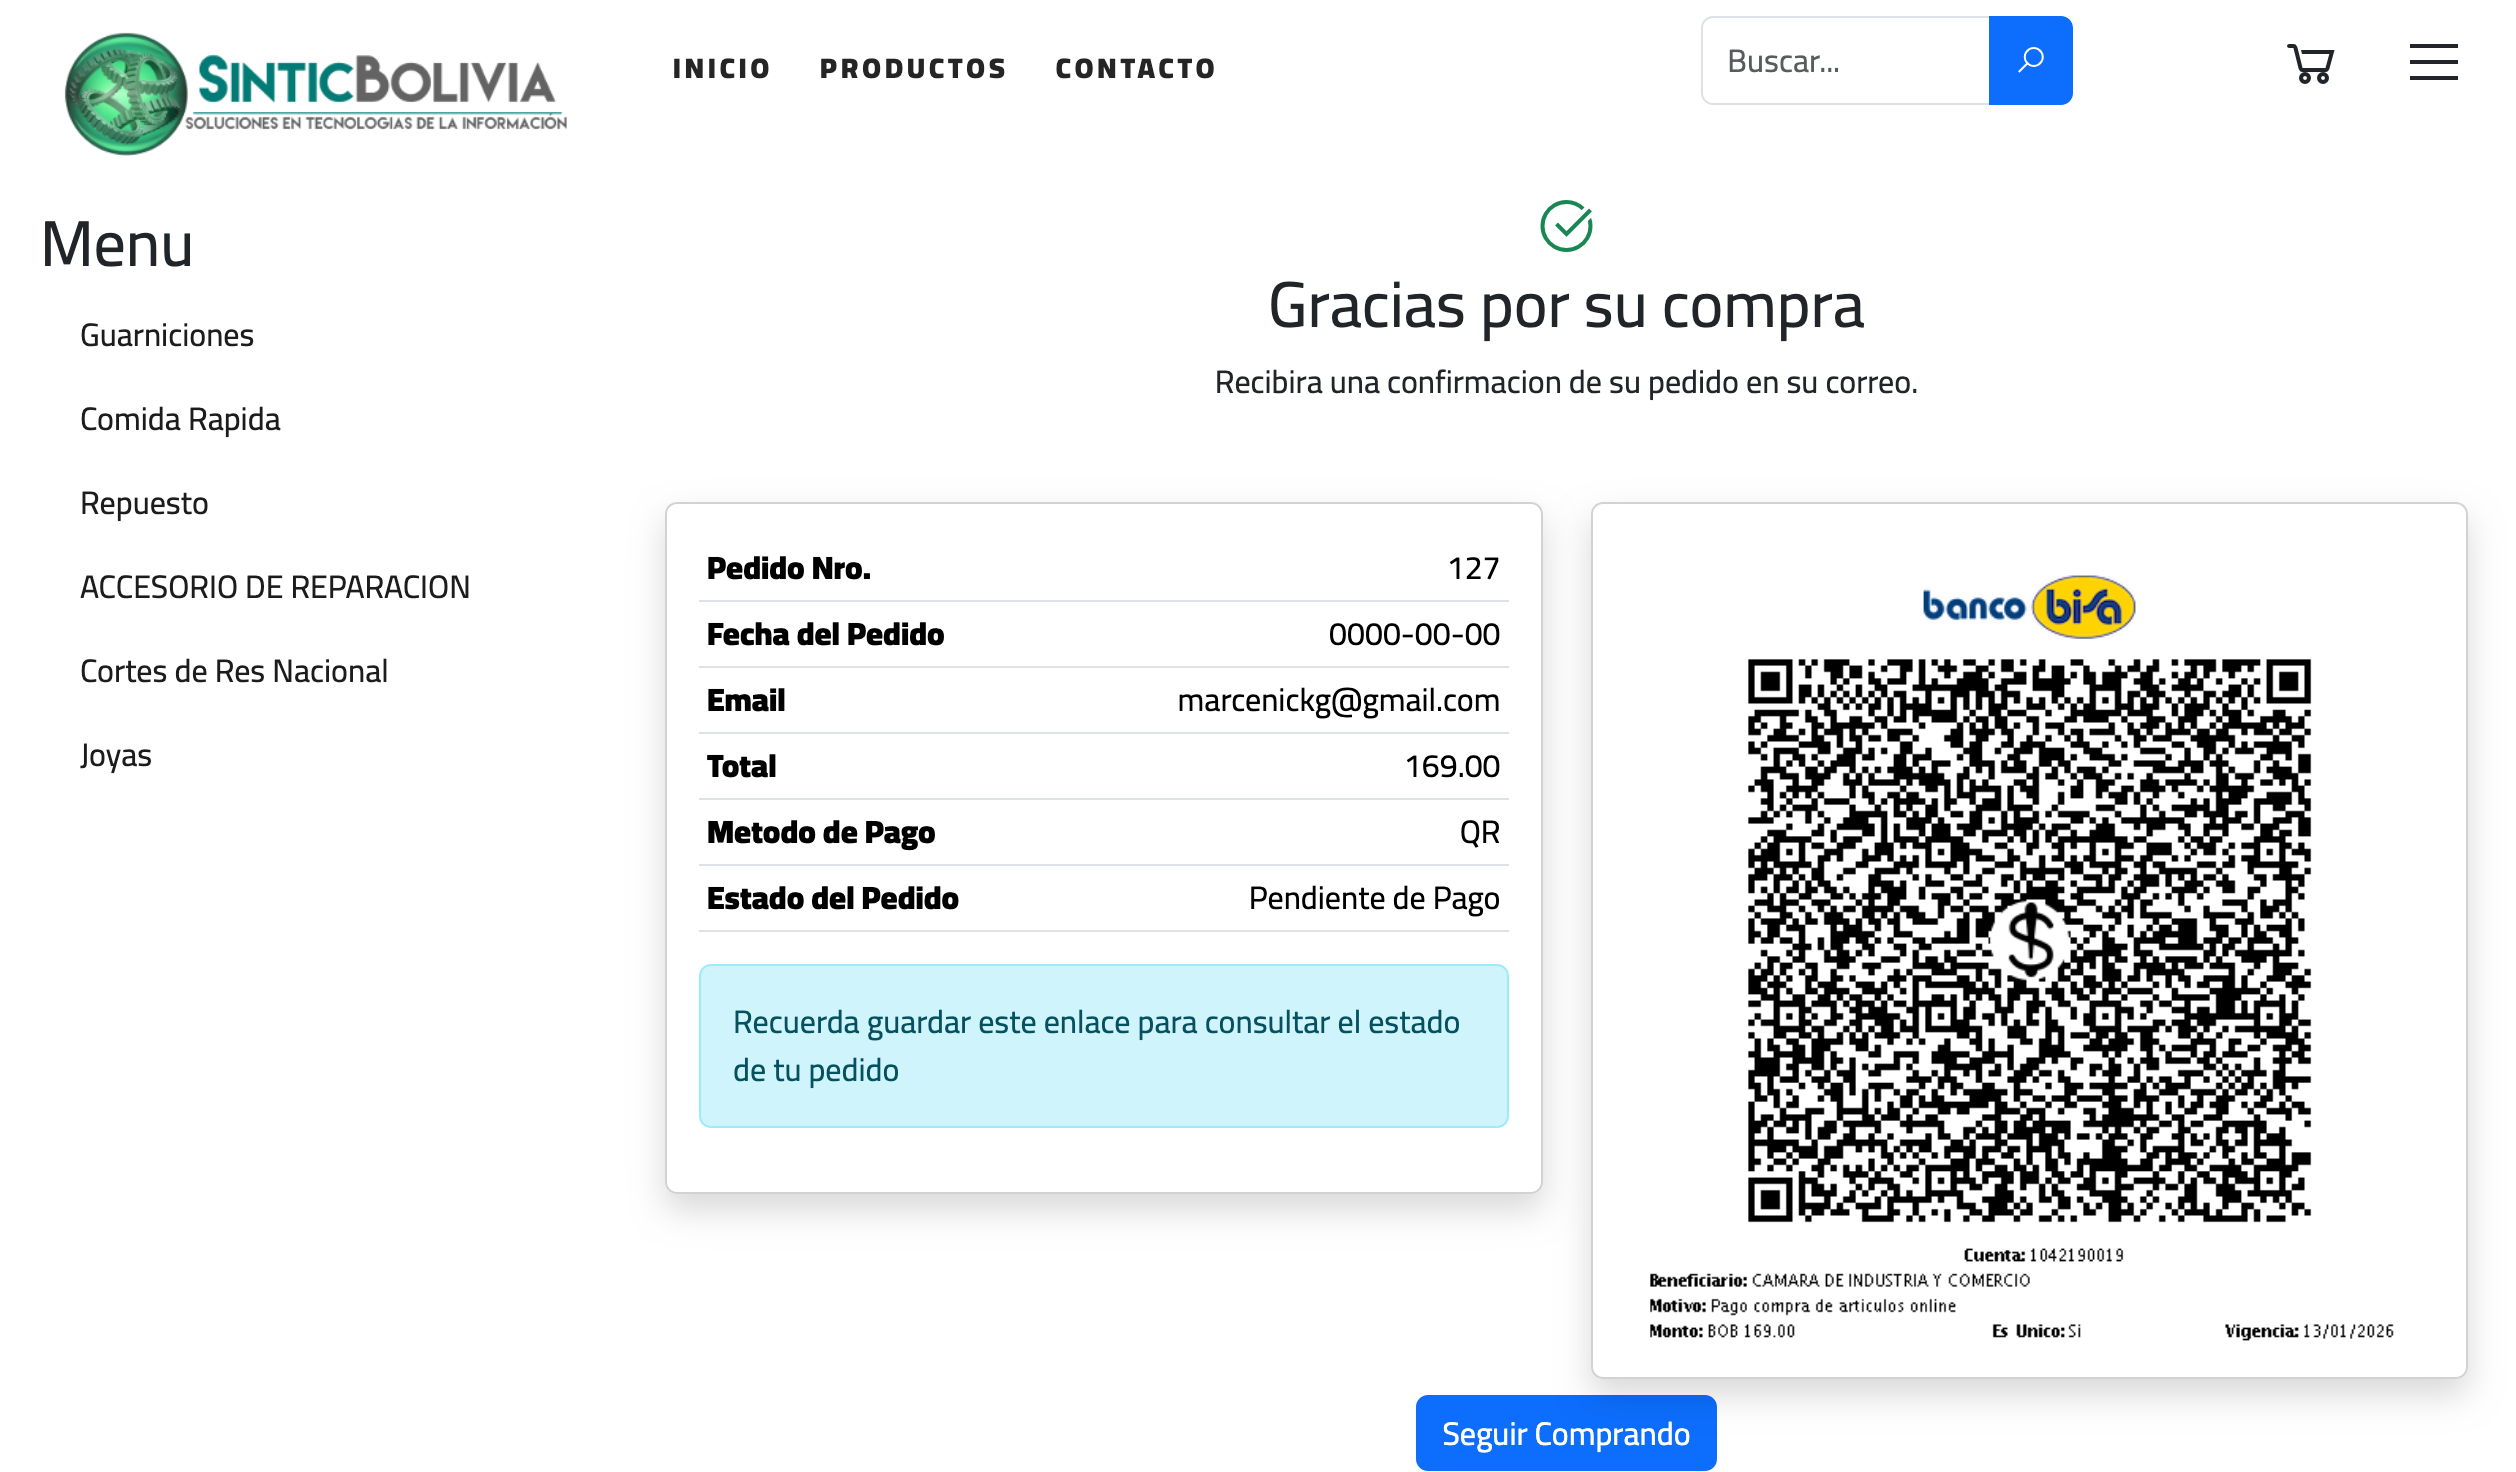Click the banco bisa logo
This screenshot has height=1472, width=2516.
click(x=2028, y=606)
